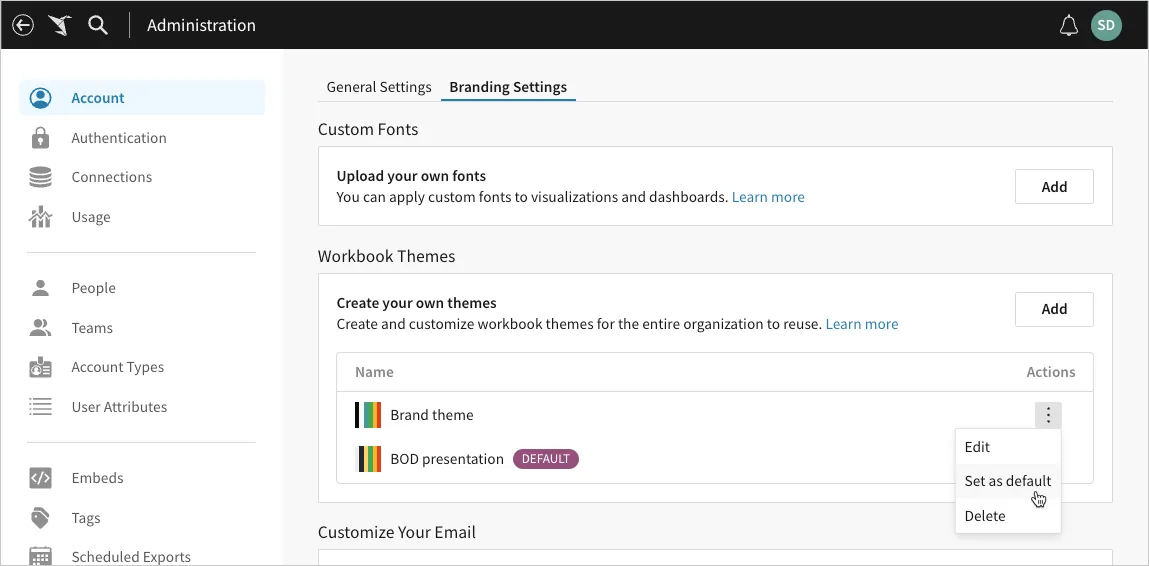
Task: Open the People sidebar label
Action: (x=93, y=288)
